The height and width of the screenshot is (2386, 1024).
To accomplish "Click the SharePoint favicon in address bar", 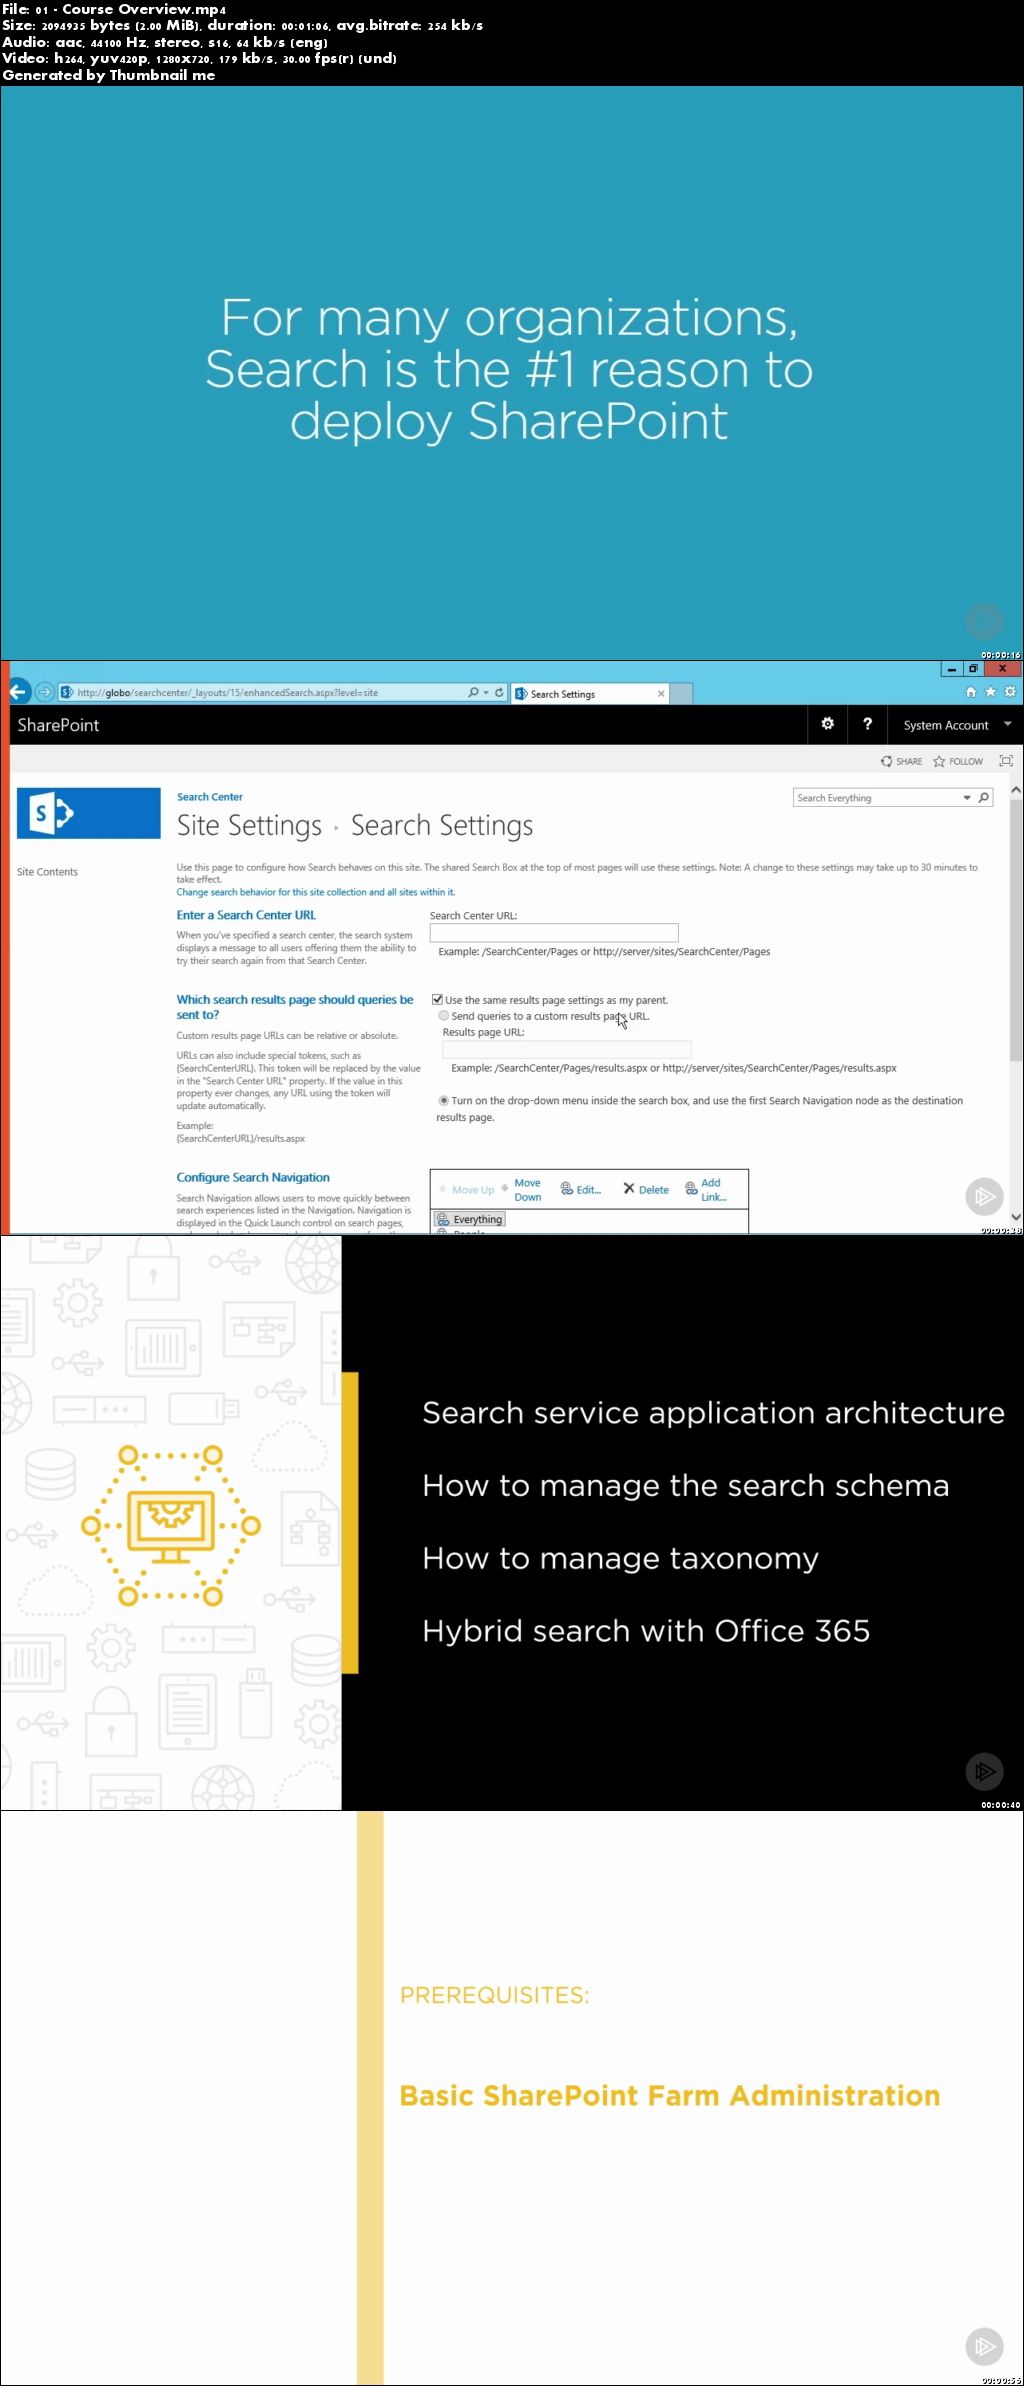I will point(67,692).
